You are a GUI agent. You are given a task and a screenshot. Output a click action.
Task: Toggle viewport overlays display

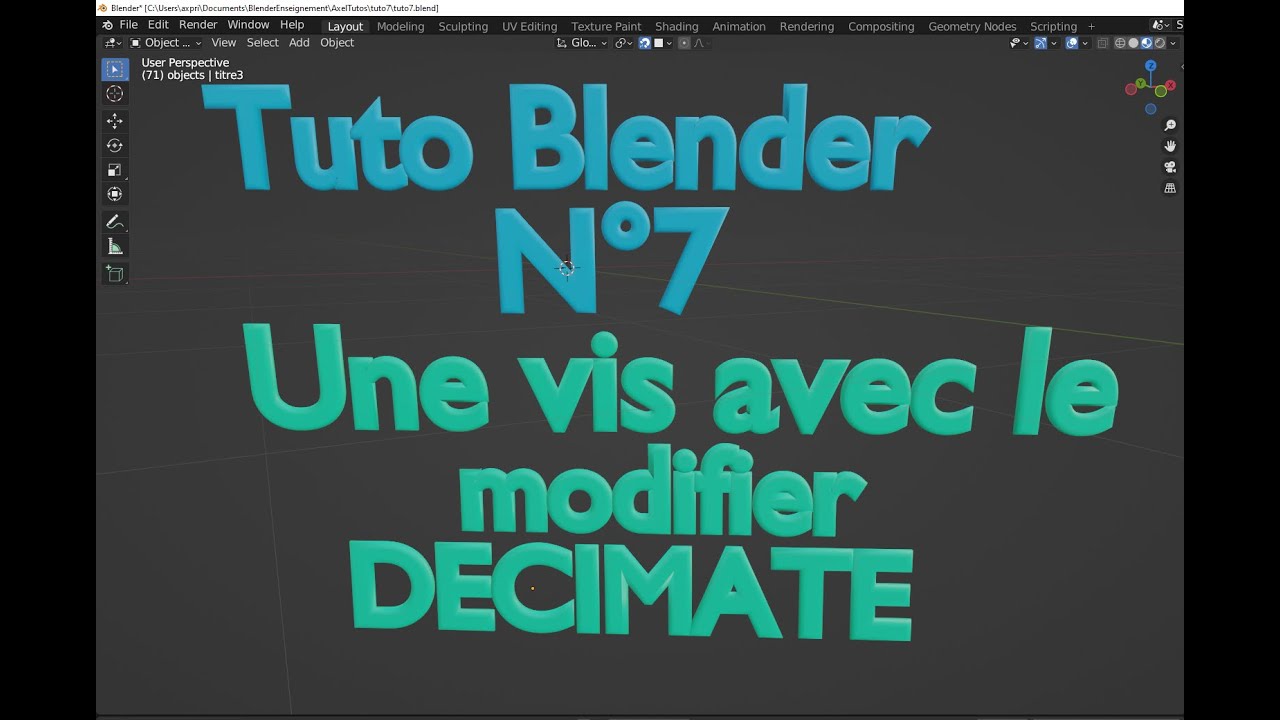[x=1072, y=43]
